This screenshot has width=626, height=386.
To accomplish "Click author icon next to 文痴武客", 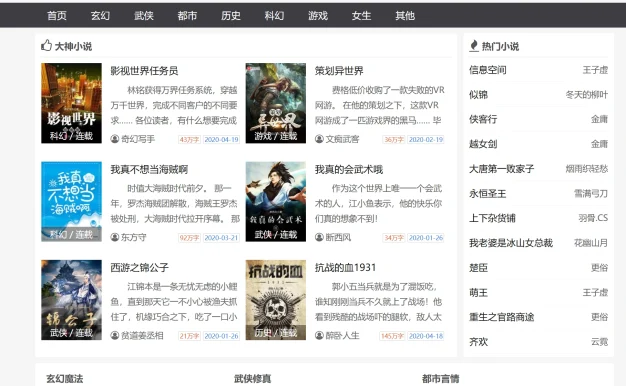I will [319, 139].
